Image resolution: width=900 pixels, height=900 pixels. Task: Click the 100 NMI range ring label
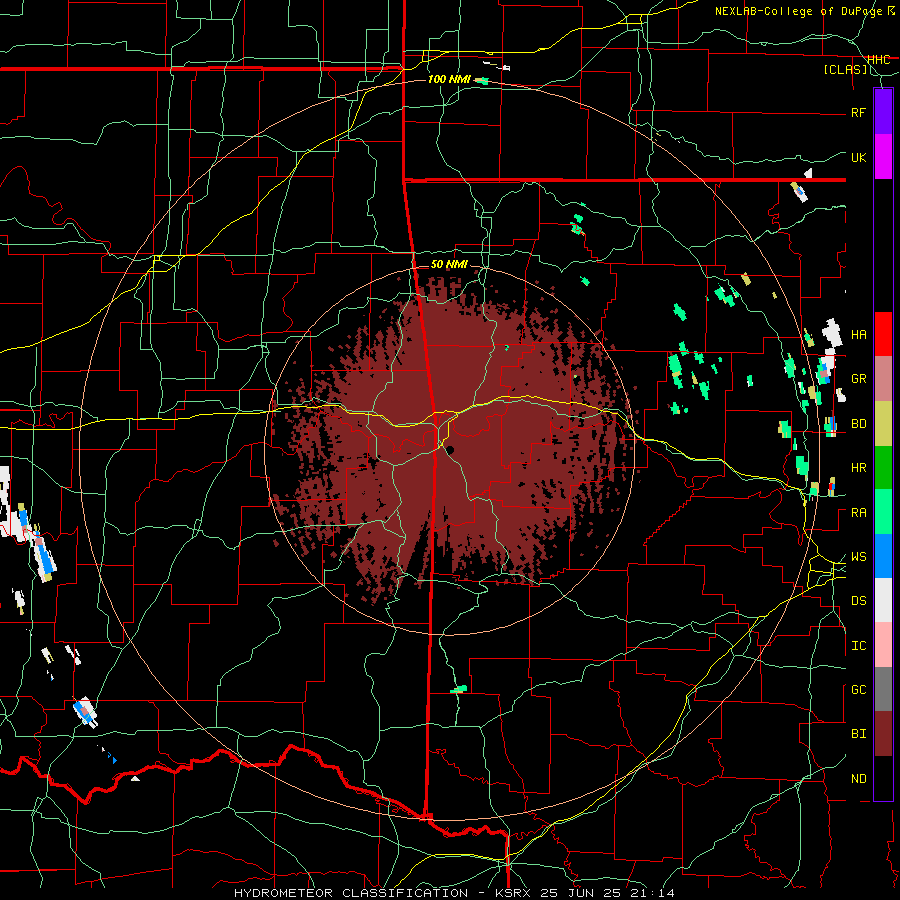(x=449, y=79)
